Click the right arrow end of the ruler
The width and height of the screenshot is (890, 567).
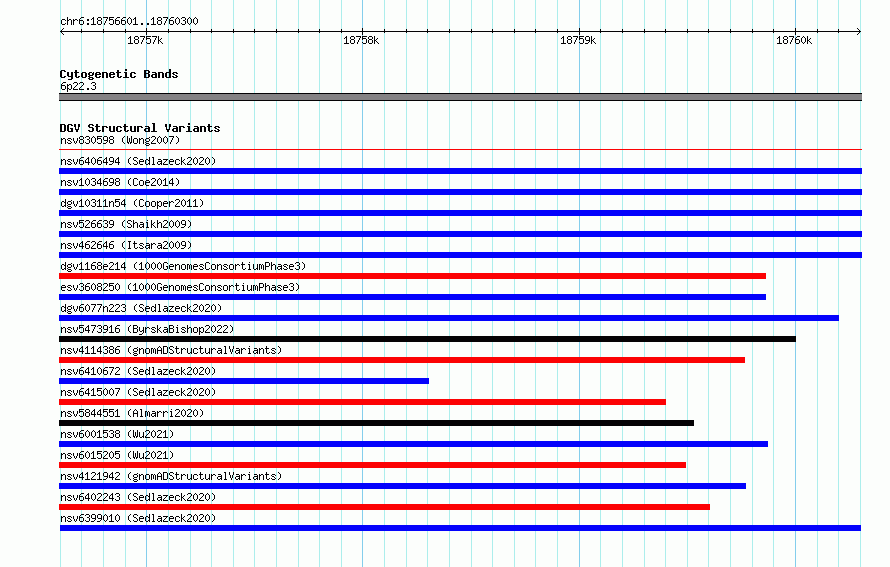coord(859,32)
